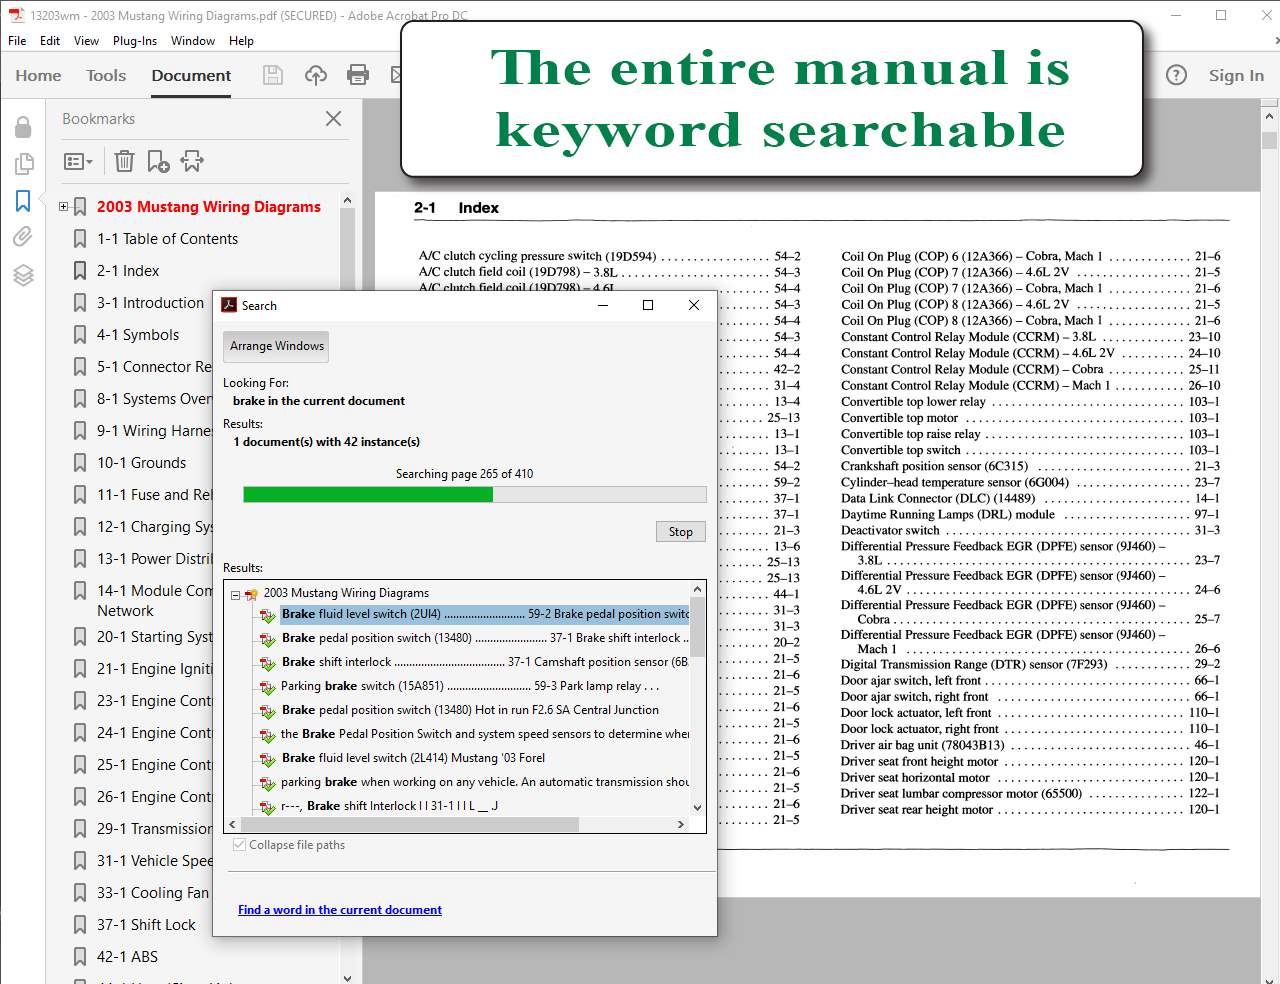Open the Plug-Ins menu

(x=135, y=41)
